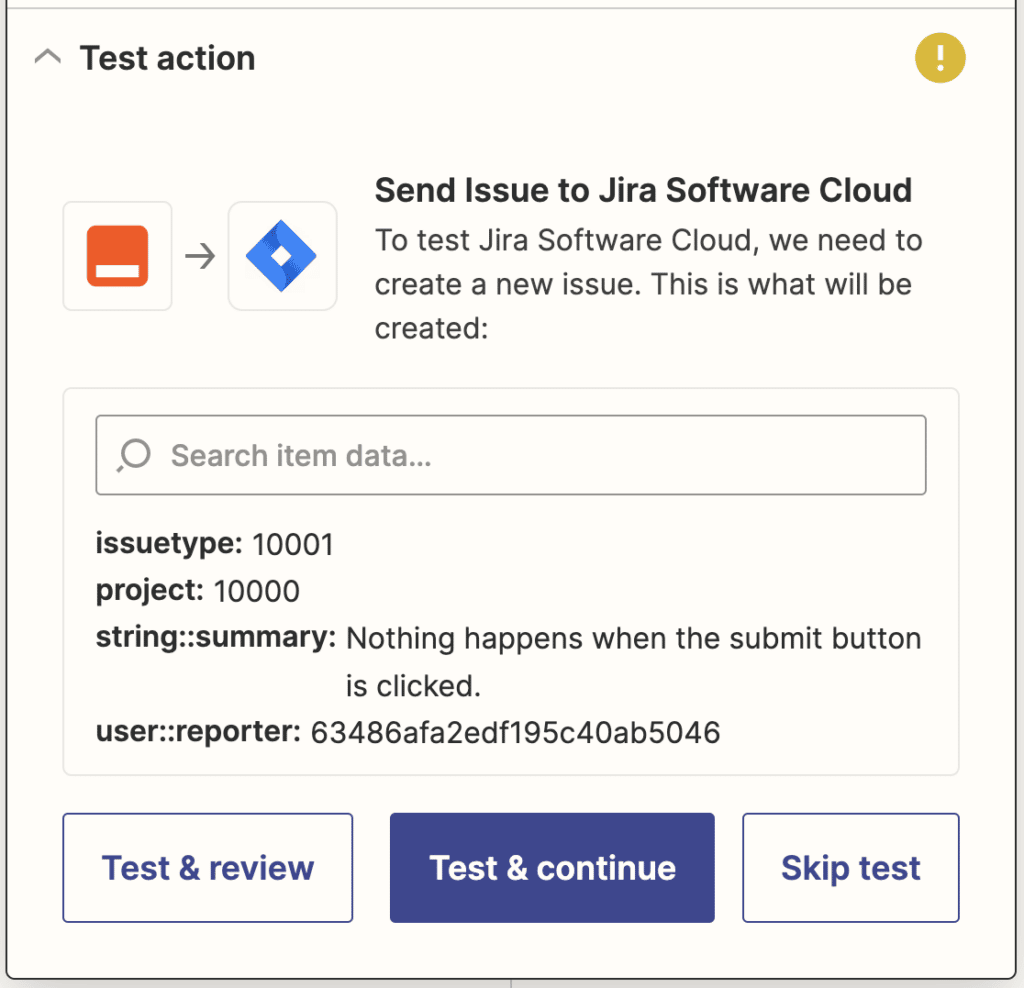Click the Test action header label
1024x988 pixels.
167,58
